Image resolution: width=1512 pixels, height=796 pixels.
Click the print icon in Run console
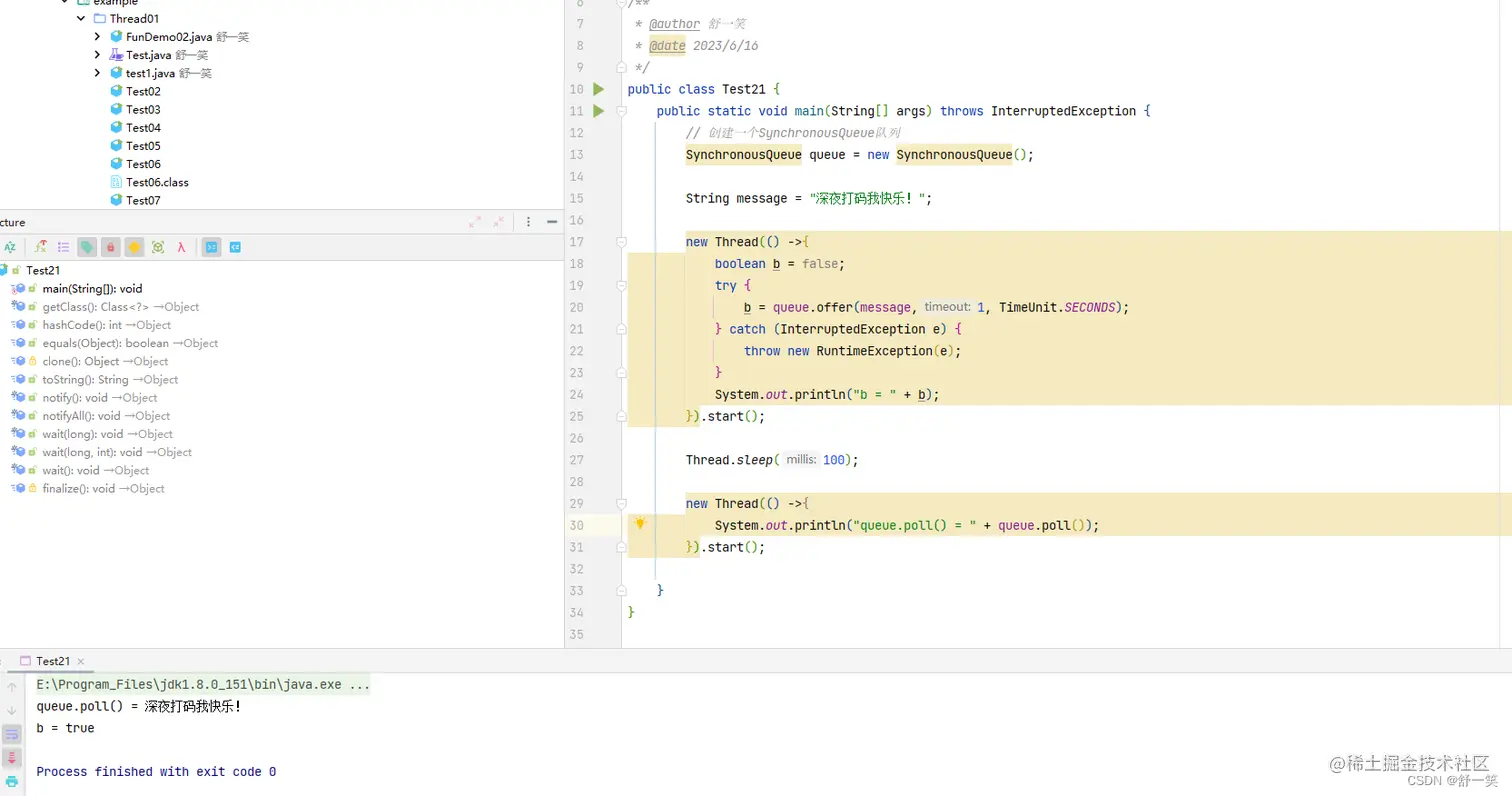pyautogui.click(x=12, y=781)
